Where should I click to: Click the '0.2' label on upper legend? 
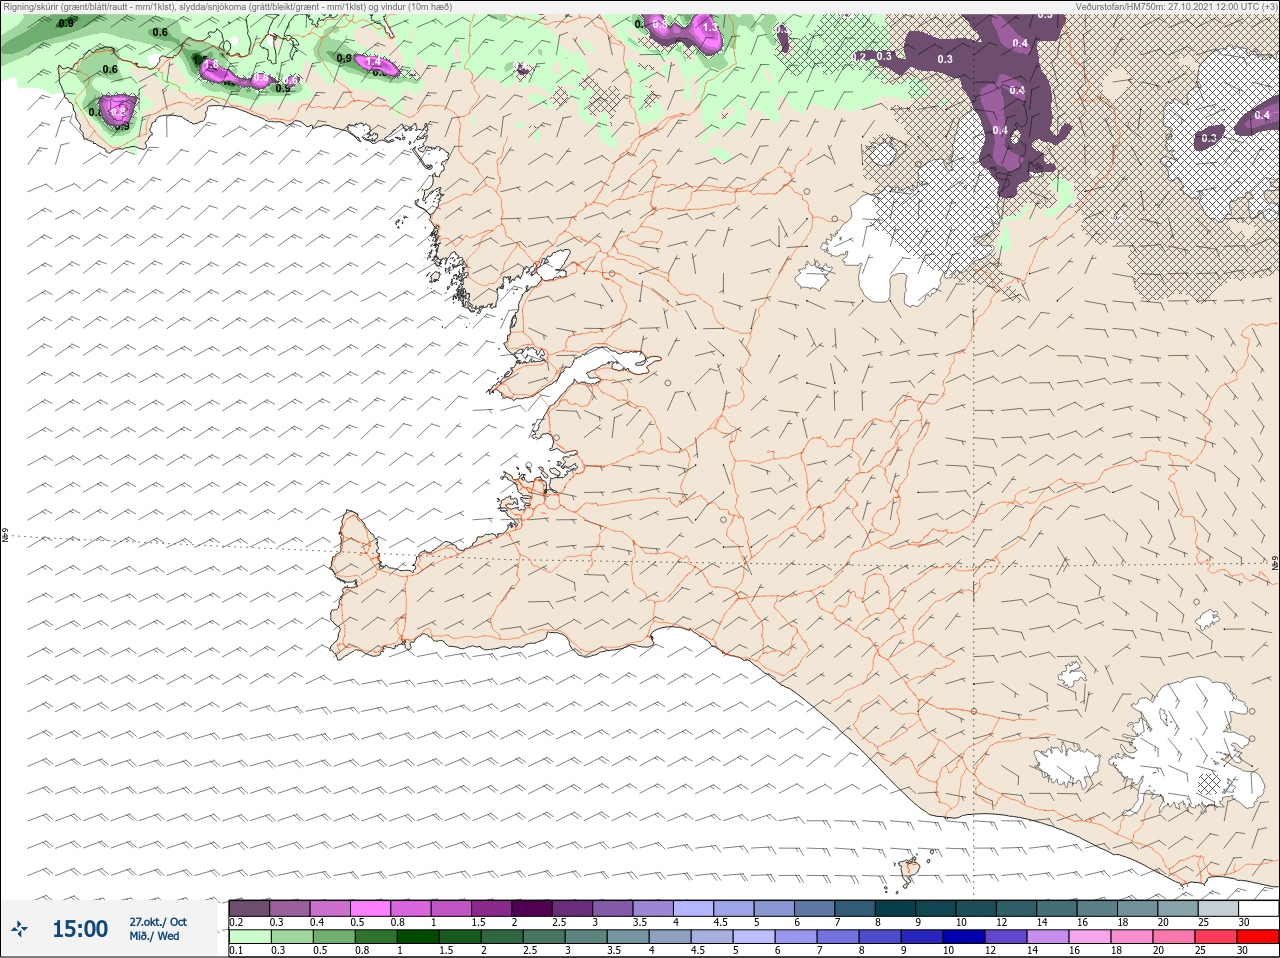click(x=236, y=922)
